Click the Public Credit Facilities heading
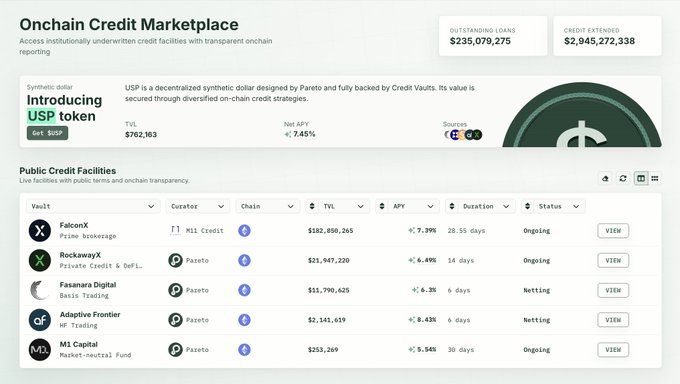The width and height of the screenshot is (680, 384). point(68,171)
